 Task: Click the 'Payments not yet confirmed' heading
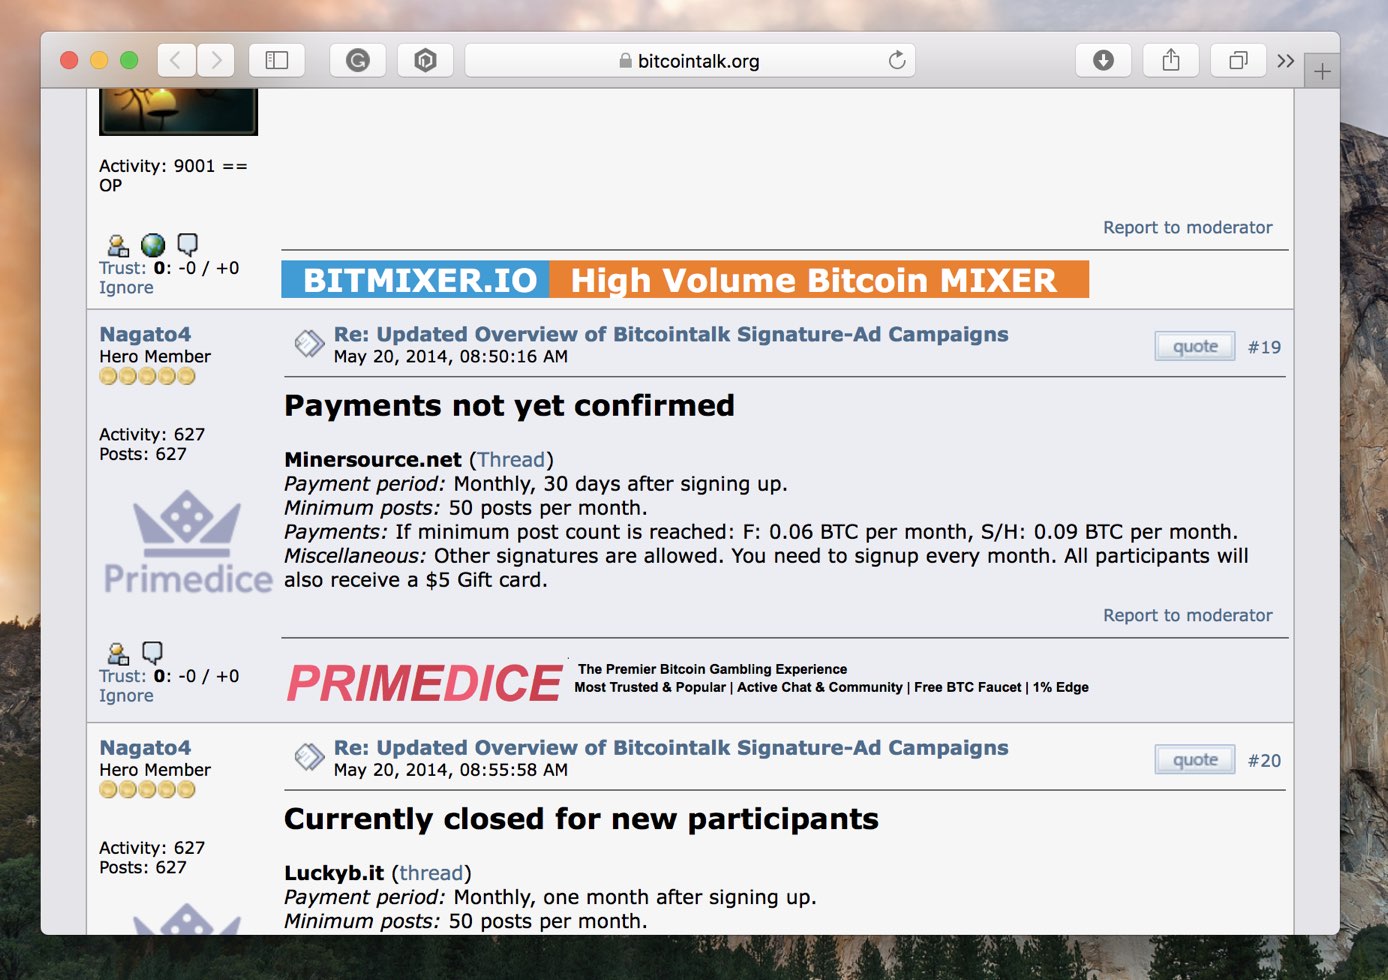click(509, 405)
